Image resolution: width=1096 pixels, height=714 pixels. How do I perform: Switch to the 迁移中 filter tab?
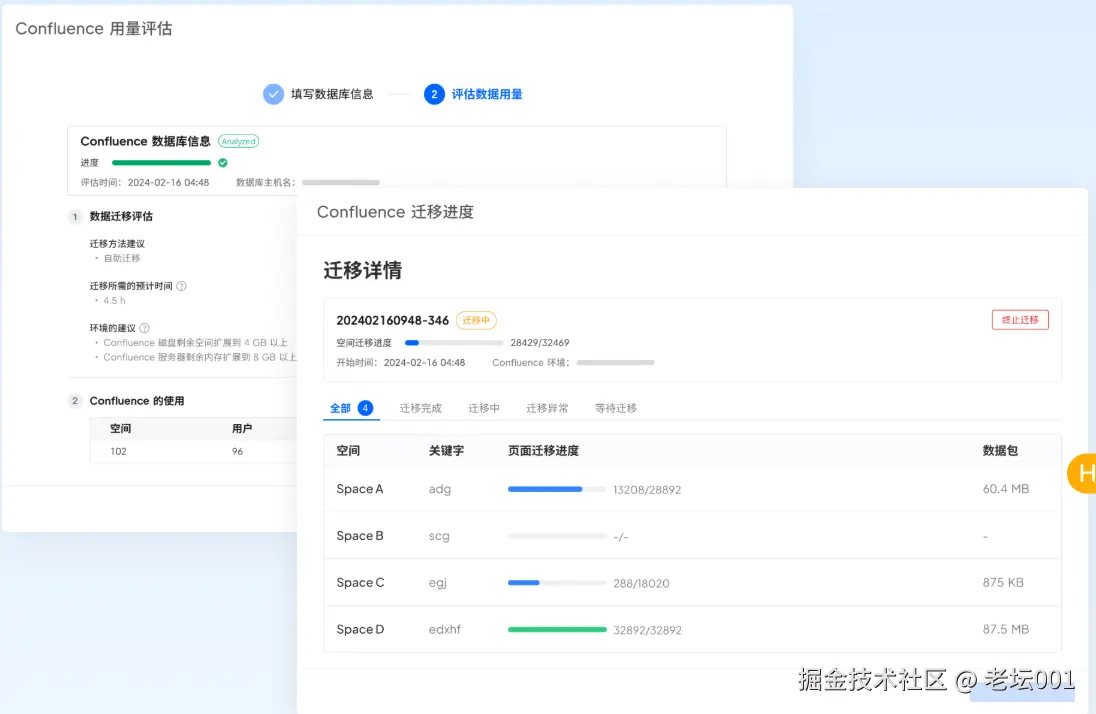point(484,408)
